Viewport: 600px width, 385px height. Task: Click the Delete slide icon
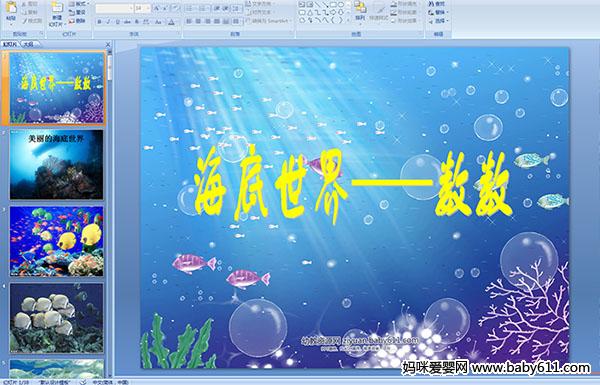[72, 21]
